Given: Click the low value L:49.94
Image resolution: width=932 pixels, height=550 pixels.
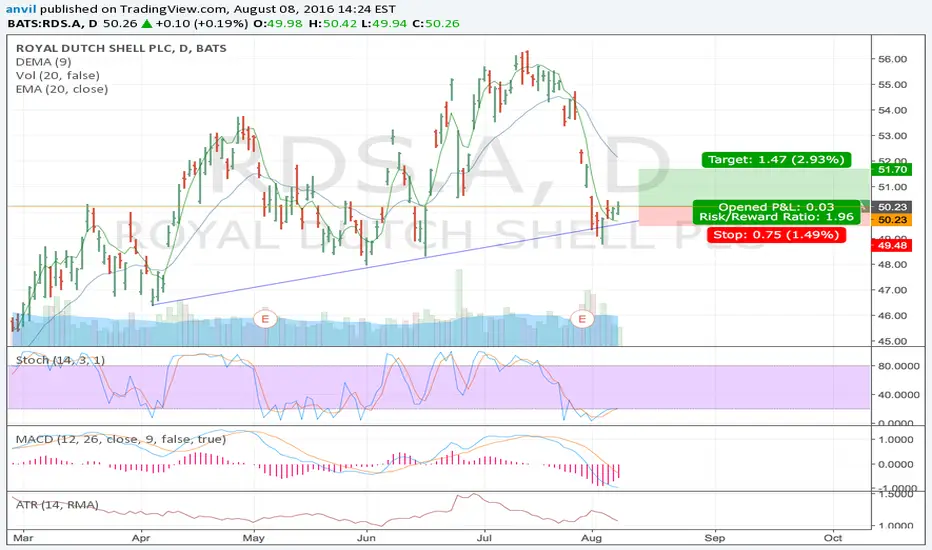Looking at the screenshot, I should [x=385, y=24].
